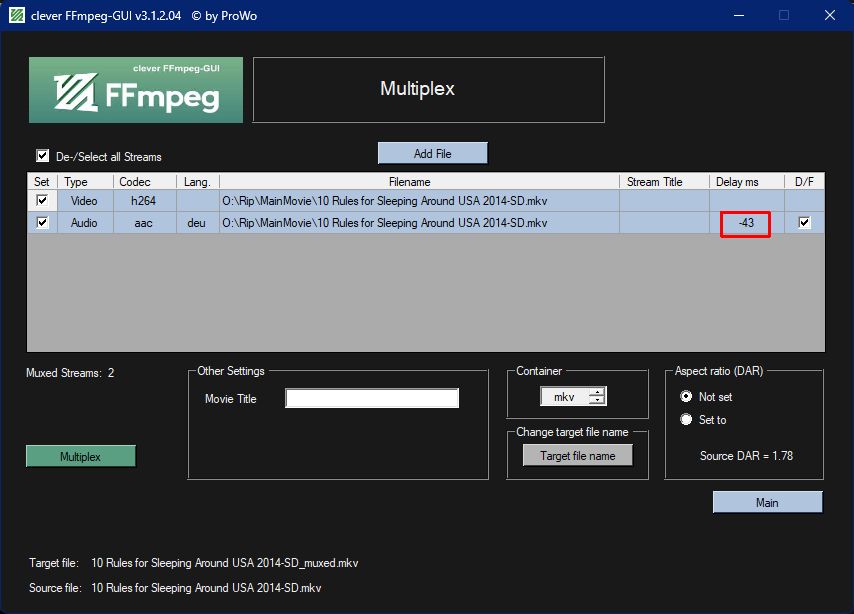This screenshot has width=854, height=614.
Task: Uncheck the Set box for Audio stream
Action: tap(42, 223)
